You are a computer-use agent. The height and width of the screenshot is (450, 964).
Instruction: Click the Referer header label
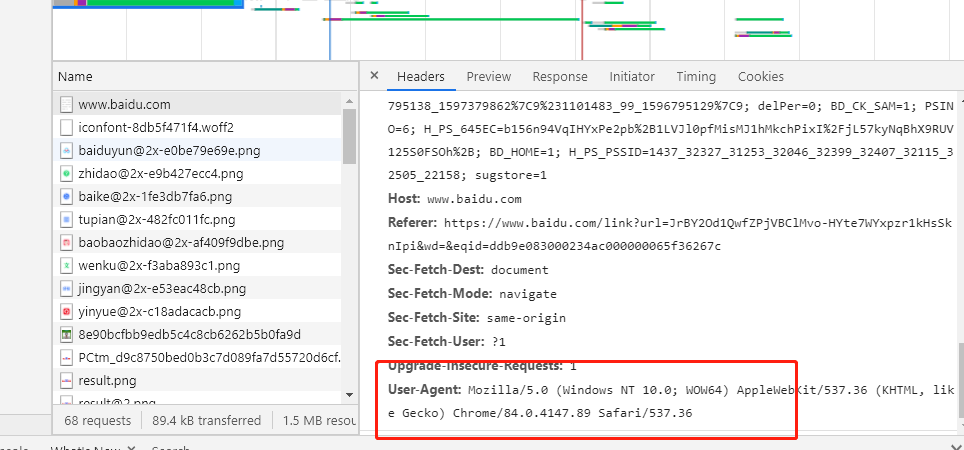tap(413, 223)
